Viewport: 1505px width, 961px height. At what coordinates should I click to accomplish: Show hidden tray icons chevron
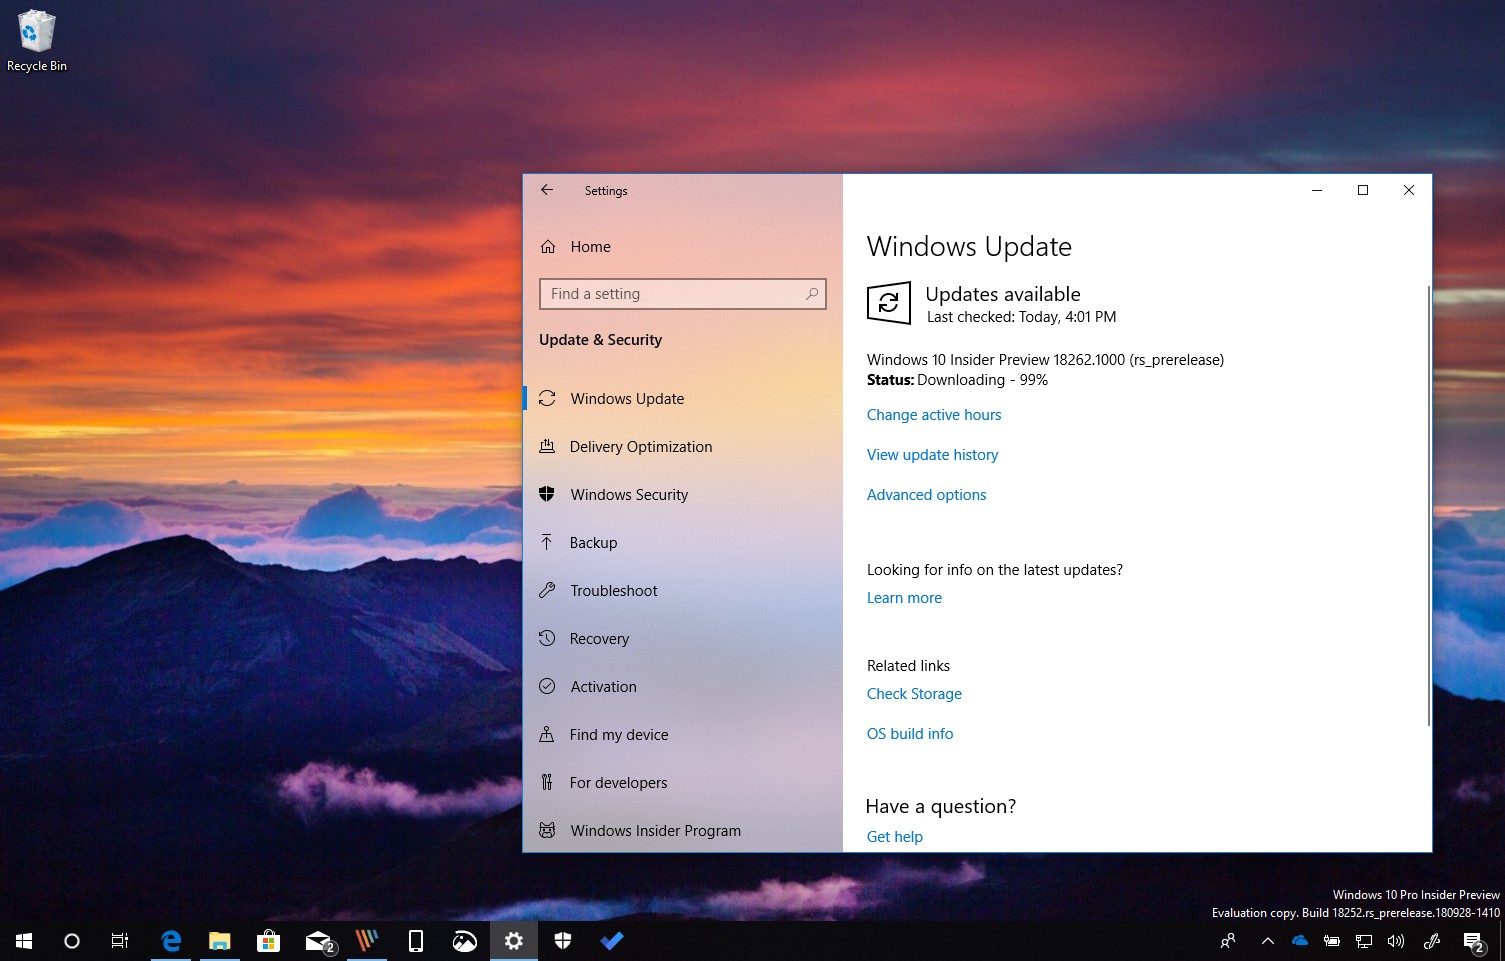click(1267, 941)
